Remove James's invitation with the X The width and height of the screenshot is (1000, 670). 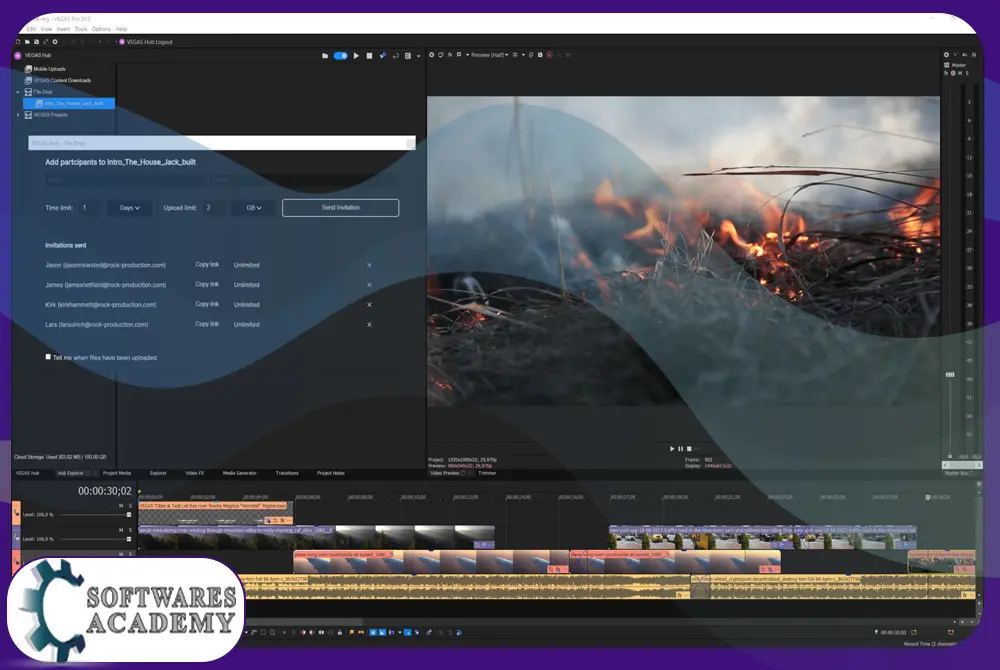(369, 285)
